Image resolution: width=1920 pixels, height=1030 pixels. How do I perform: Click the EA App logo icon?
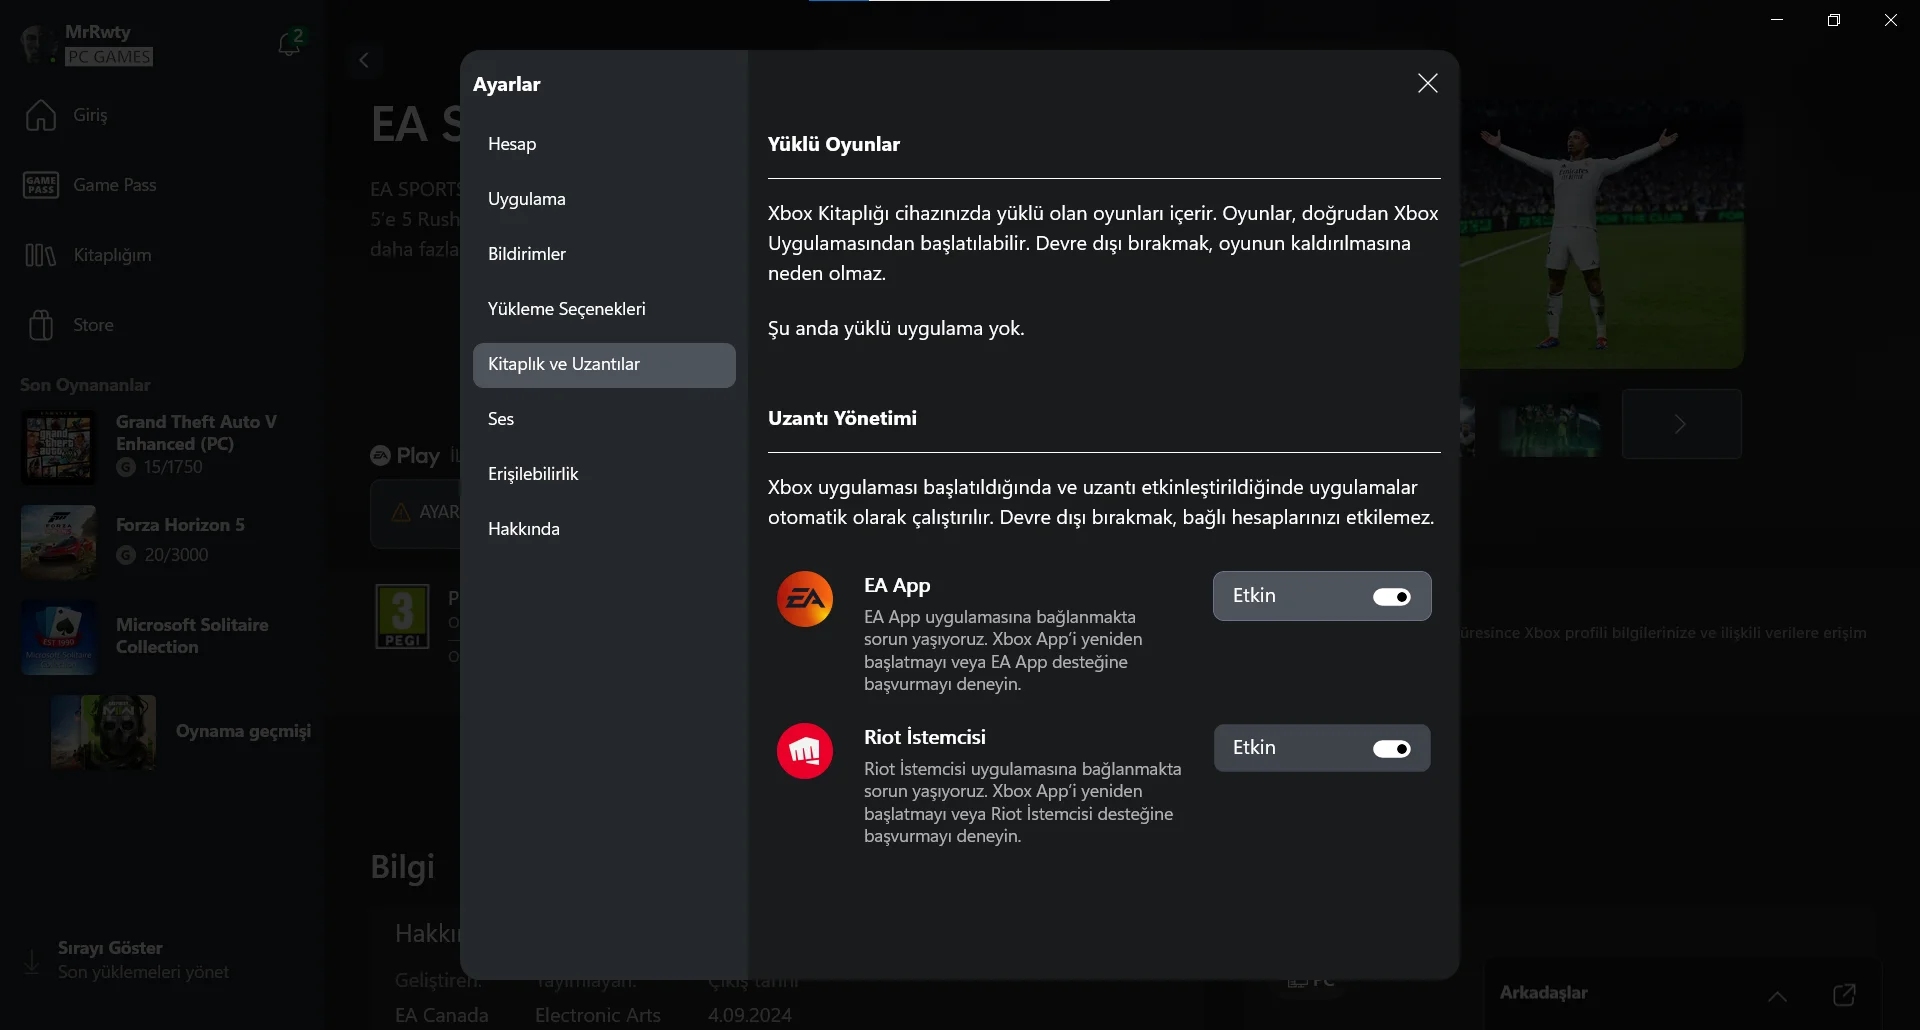(x=805, y=599)
